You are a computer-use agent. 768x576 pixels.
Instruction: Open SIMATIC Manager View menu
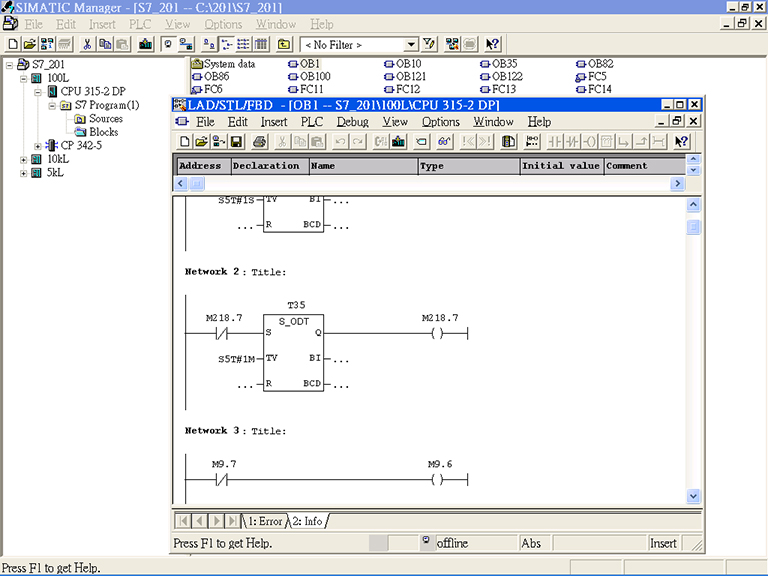click(x=177, y=24)
